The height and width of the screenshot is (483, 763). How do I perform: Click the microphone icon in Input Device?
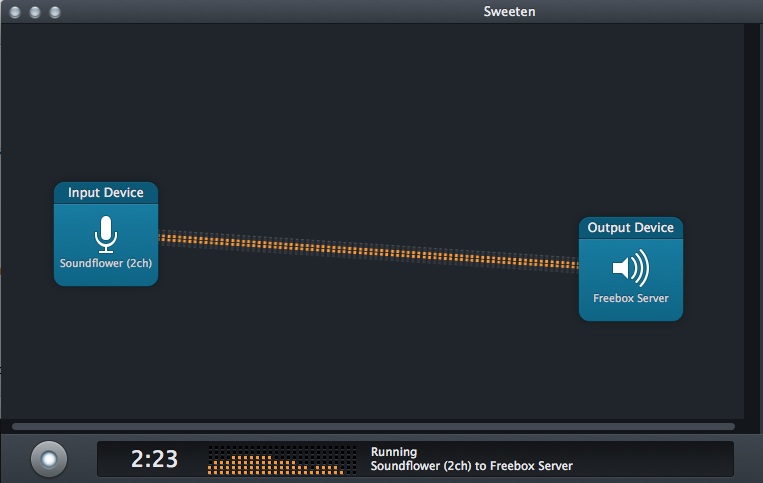coord(105,234)
